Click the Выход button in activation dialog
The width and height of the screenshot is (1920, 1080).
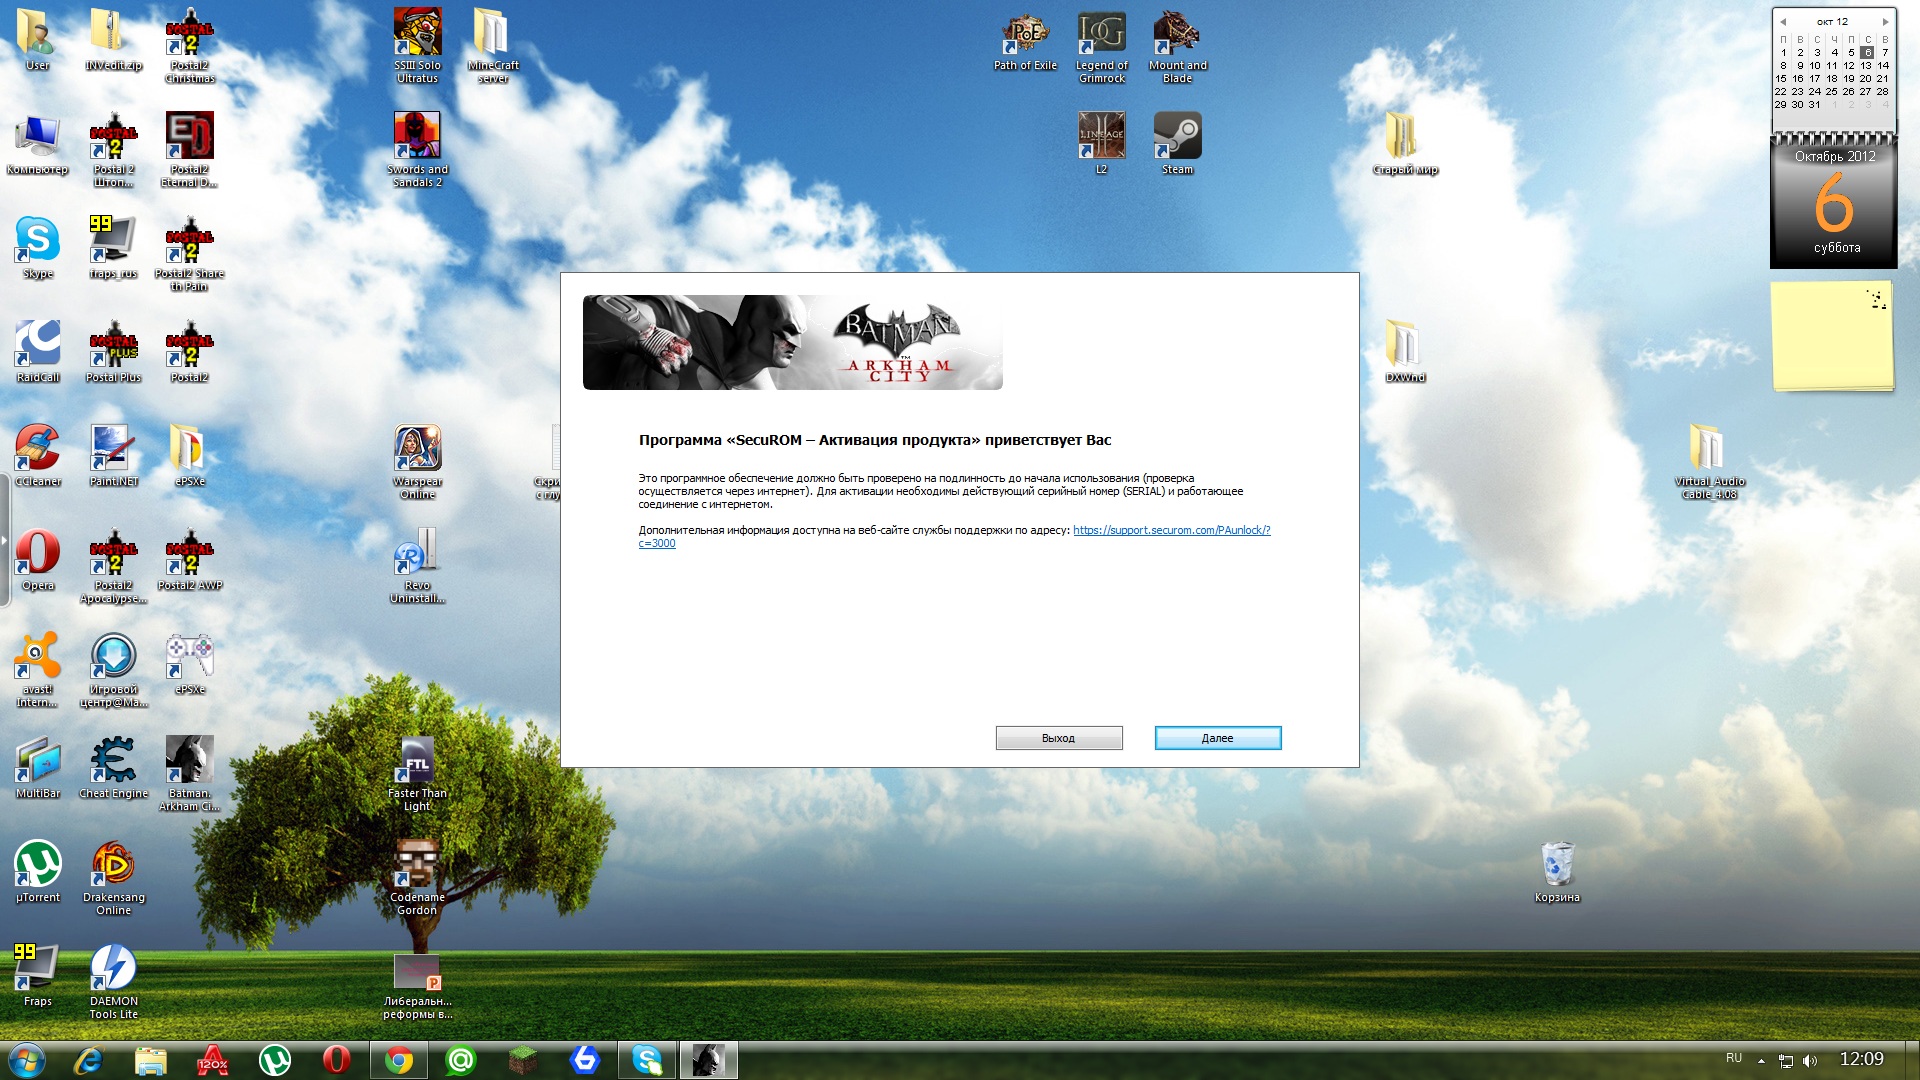point(1058,738)
